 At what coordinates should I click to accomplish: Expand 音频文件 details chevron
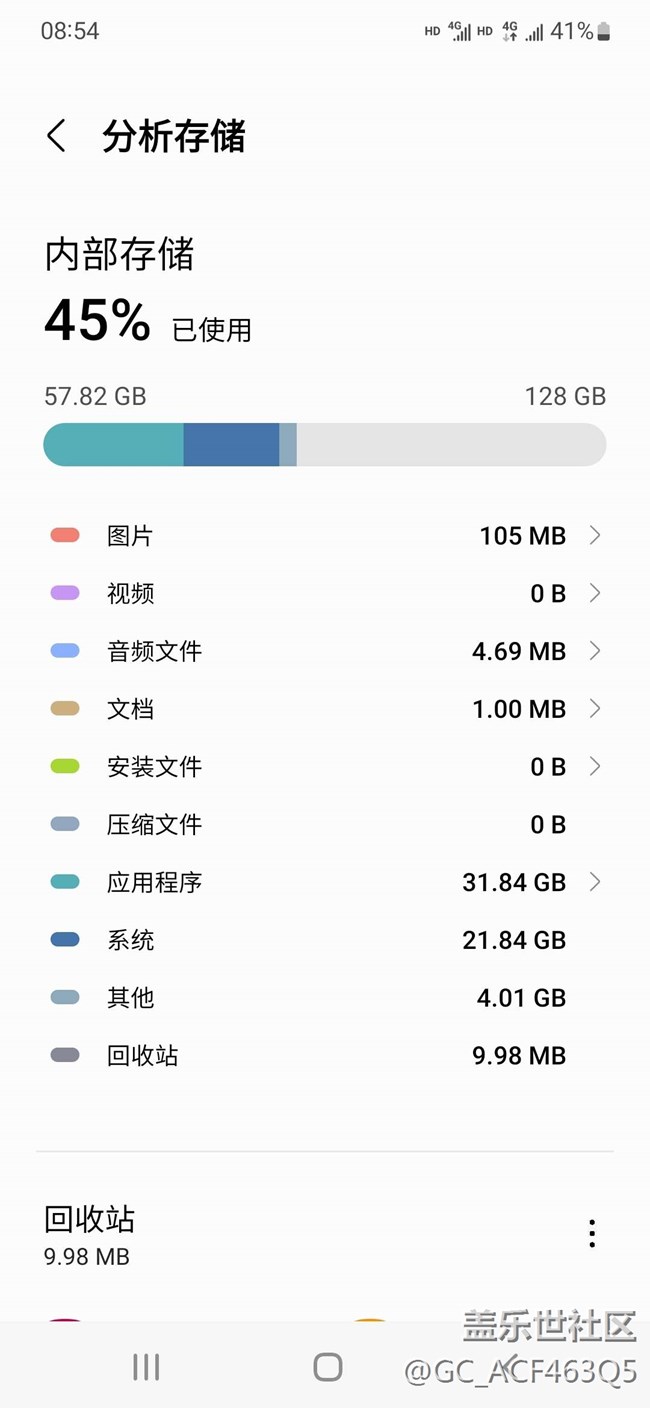595,651
